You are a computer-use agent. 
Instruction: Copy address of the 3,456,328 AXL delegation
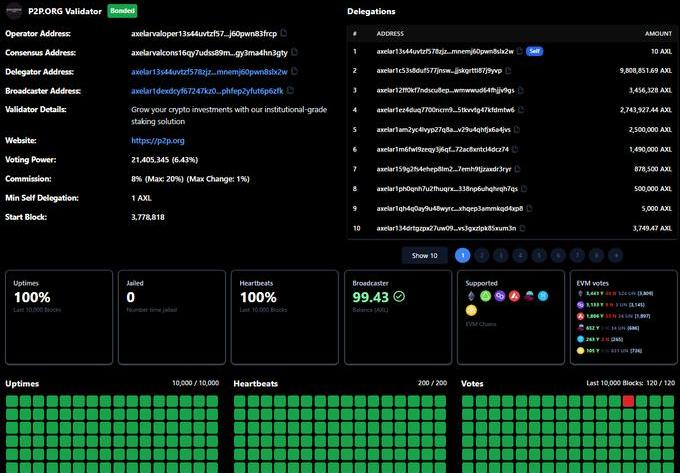click(521, 90)
